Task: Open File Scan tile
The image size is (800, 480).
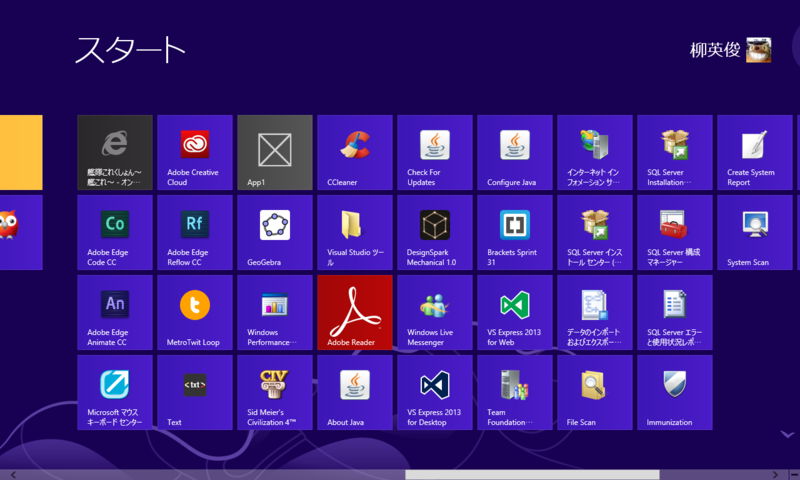Action: (x=595, y=393)
